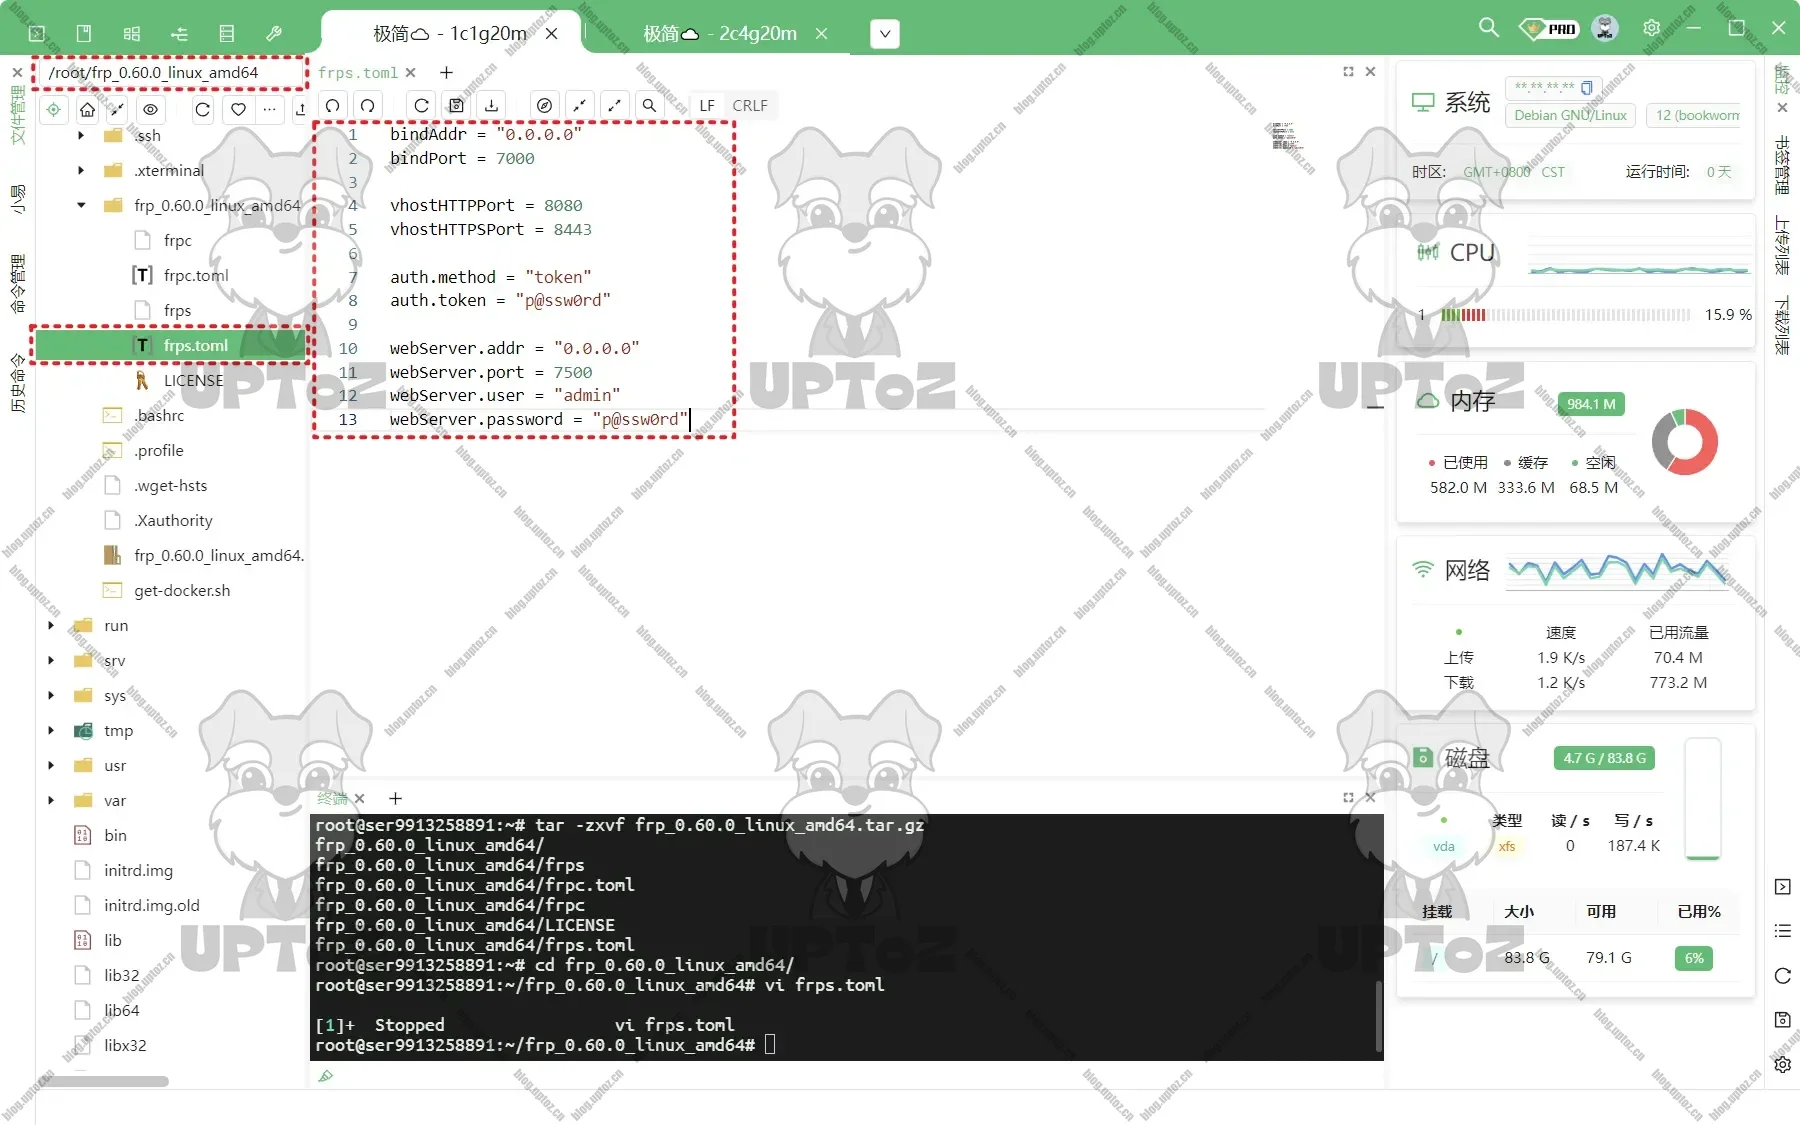Click the 4.7 G / 83.8 G disk badge

(x=1604, y=758)
